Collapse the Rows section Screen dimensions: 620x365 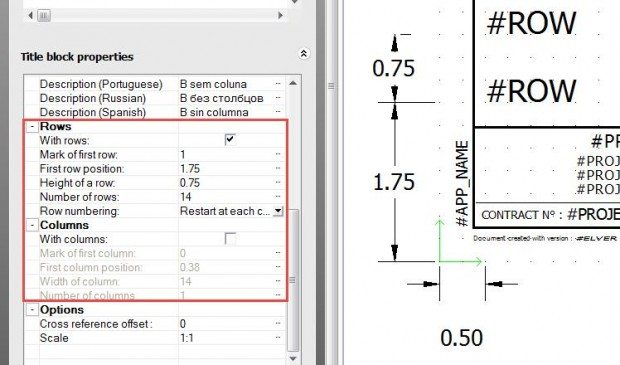[x=32, y=127]
